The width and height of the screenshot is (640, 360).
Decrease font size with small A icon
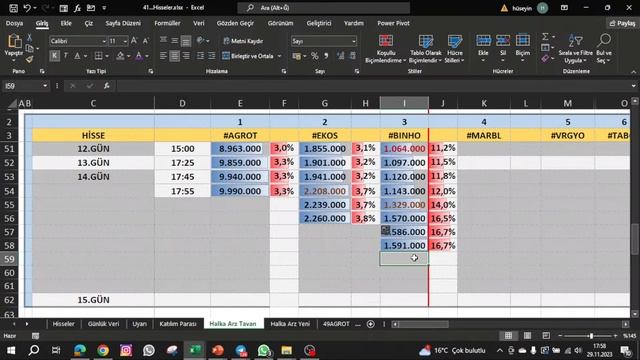[x=146, y=41]
